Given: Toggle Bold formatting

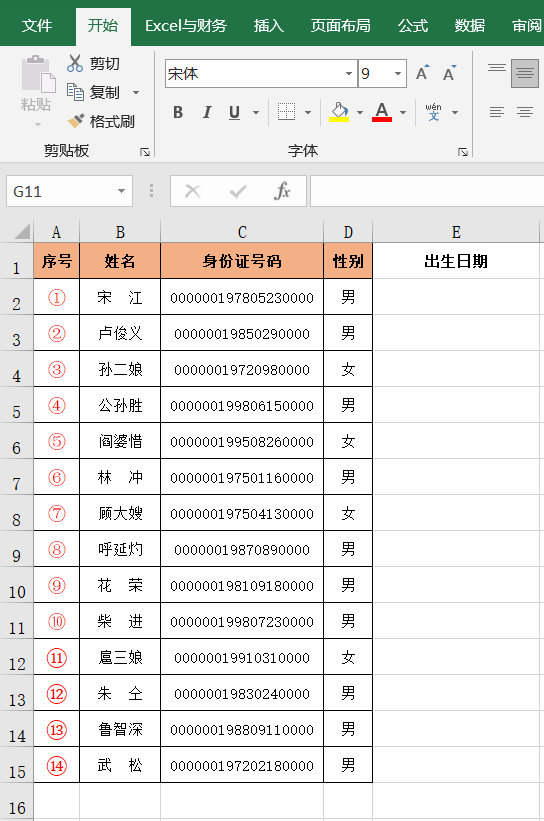Looking at the screenshot, I should tap(177, 112).
